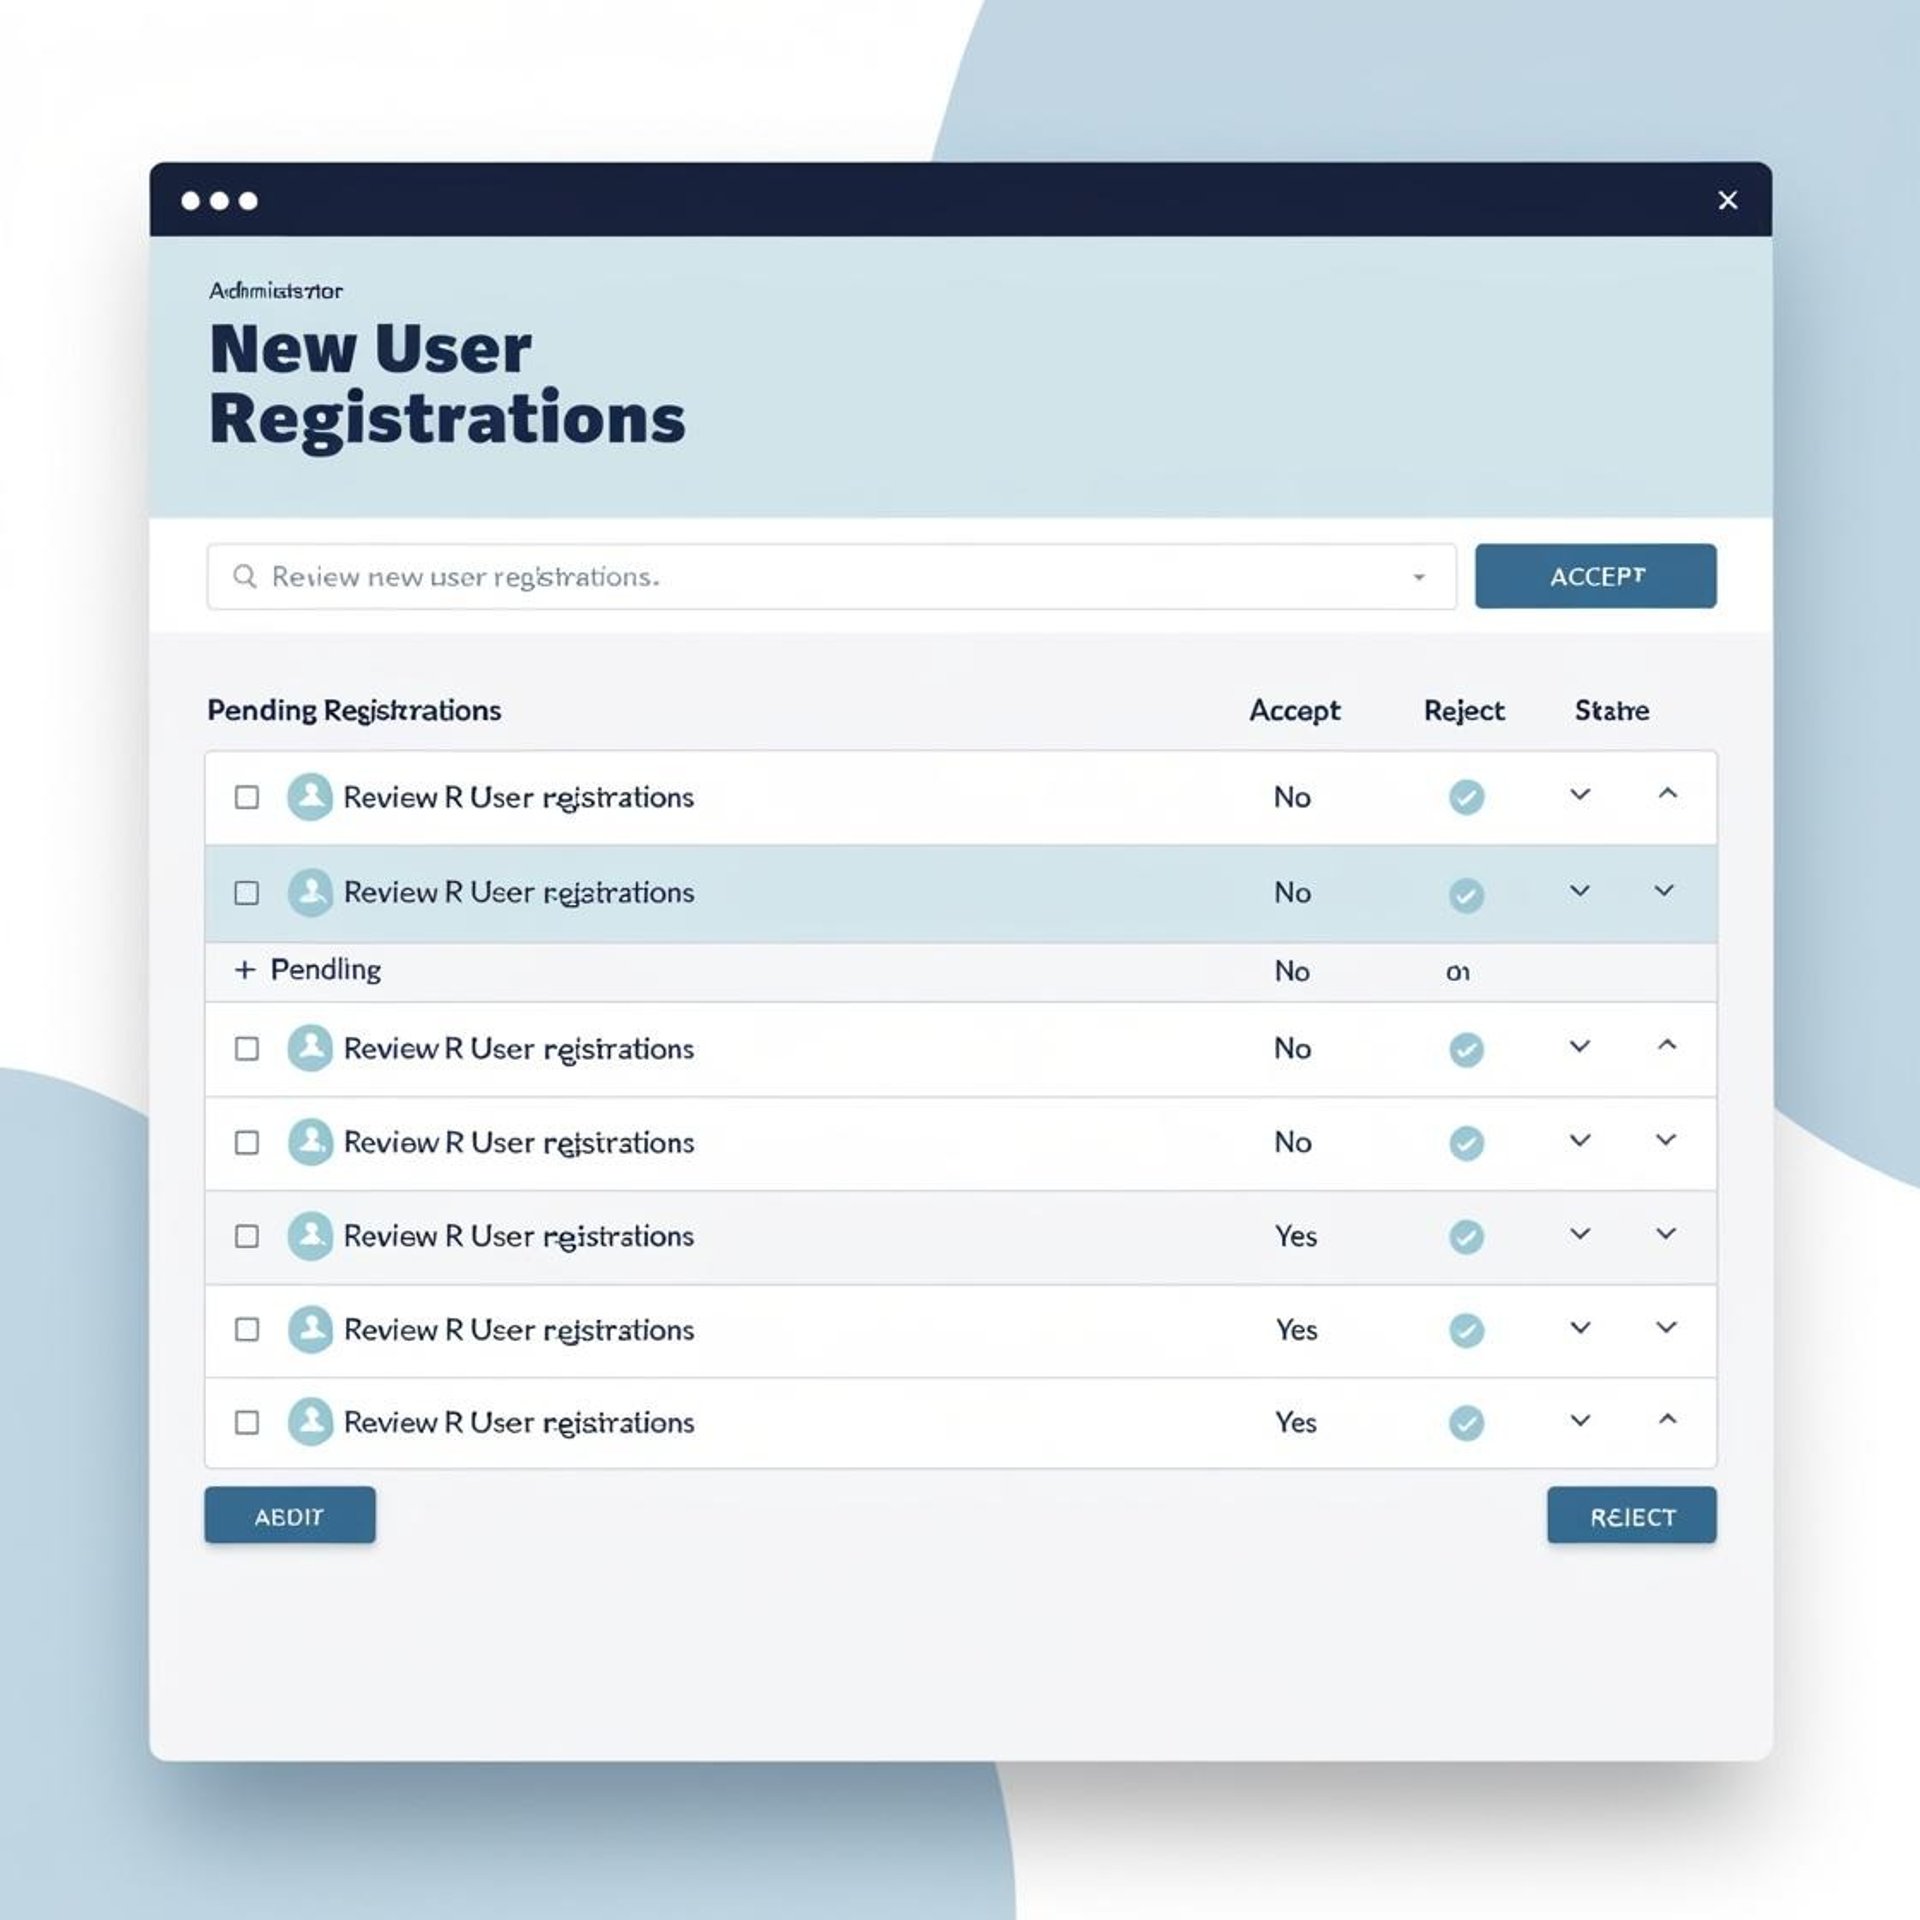Viewport: 1920px width, 1920px height.
Task: Click checkmark badge in bottom row
Action: pyautogui.click(x=1466, y=1422)
